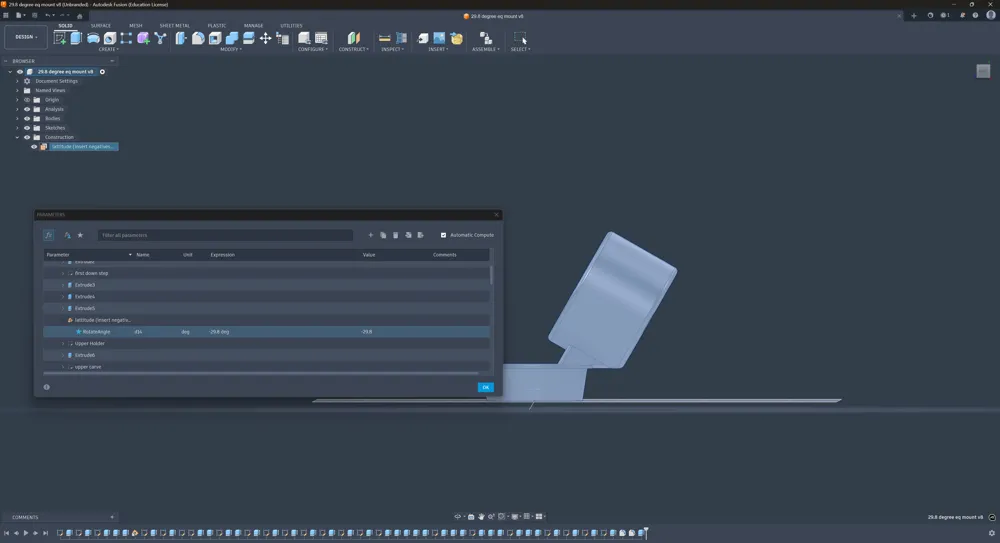Expand the Named Views node
Image resolution: width=1000 pixels, height=543 pixels.
pos(17,91)
